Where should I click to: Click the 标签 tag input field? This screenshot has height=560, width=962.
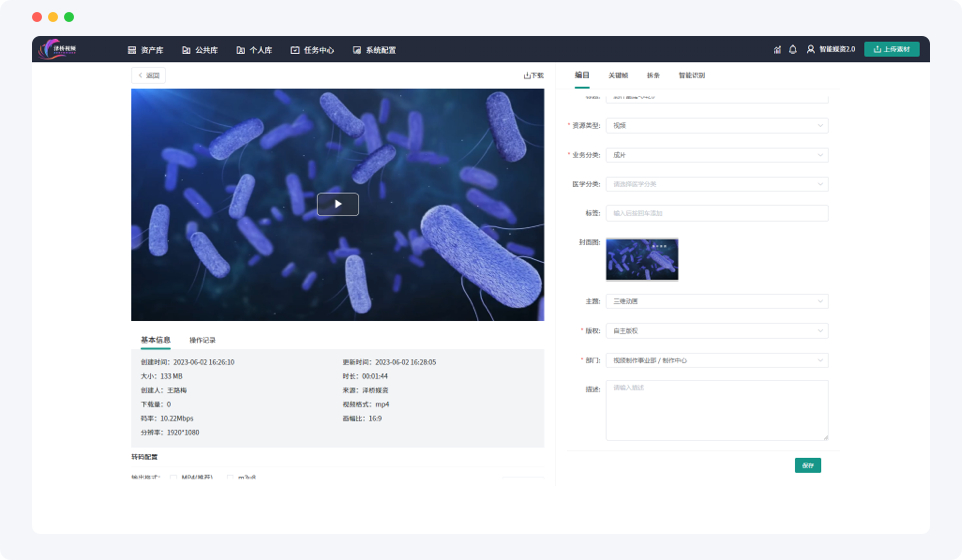717,213
